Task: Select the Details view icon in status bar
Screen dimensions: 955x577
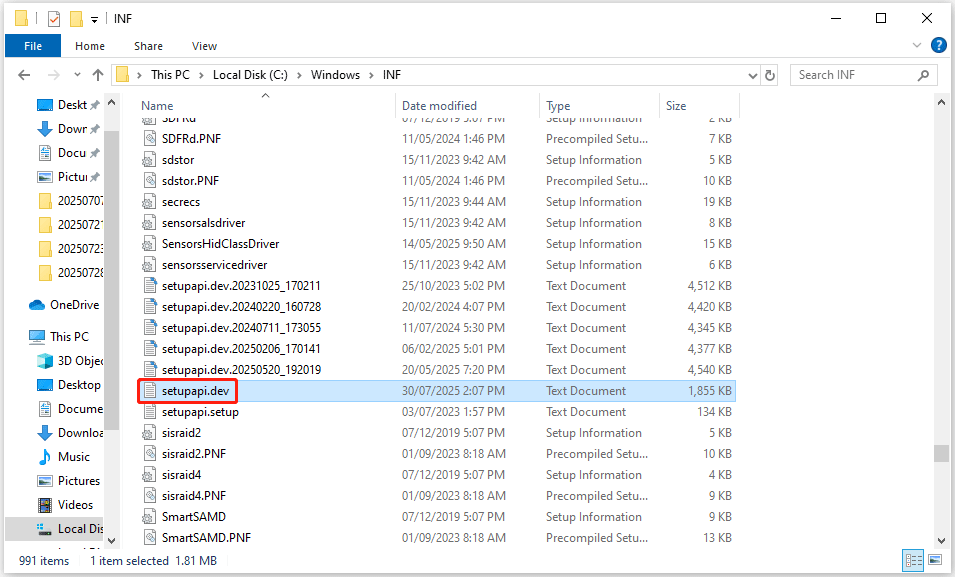Action: (x=913, y=560)
